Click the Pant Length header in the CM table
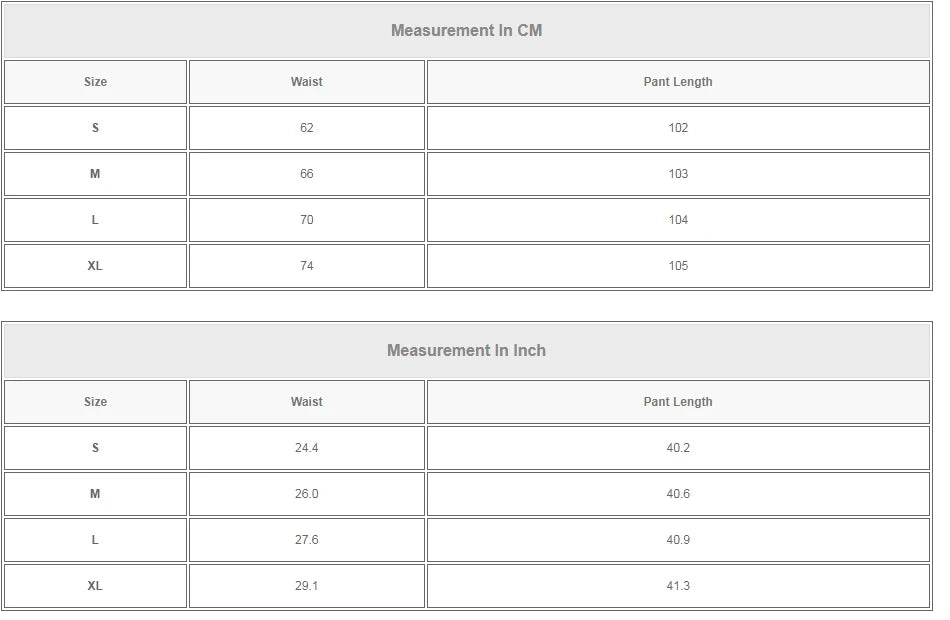The height and width of the screenshot is (620, 950). [678, 82]
